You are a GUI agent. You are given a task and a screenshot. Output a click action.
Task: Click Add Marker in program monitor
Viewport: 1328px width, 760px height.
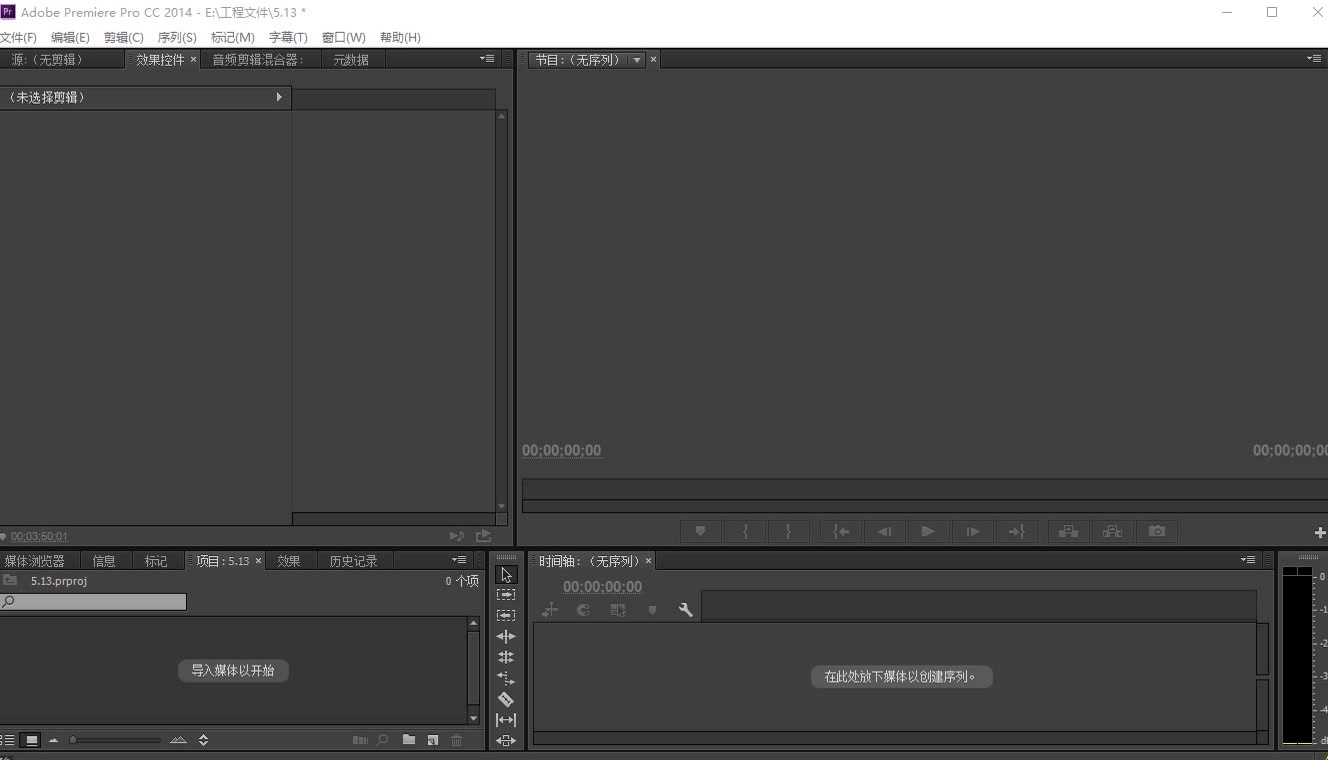[x=701, y=531]
